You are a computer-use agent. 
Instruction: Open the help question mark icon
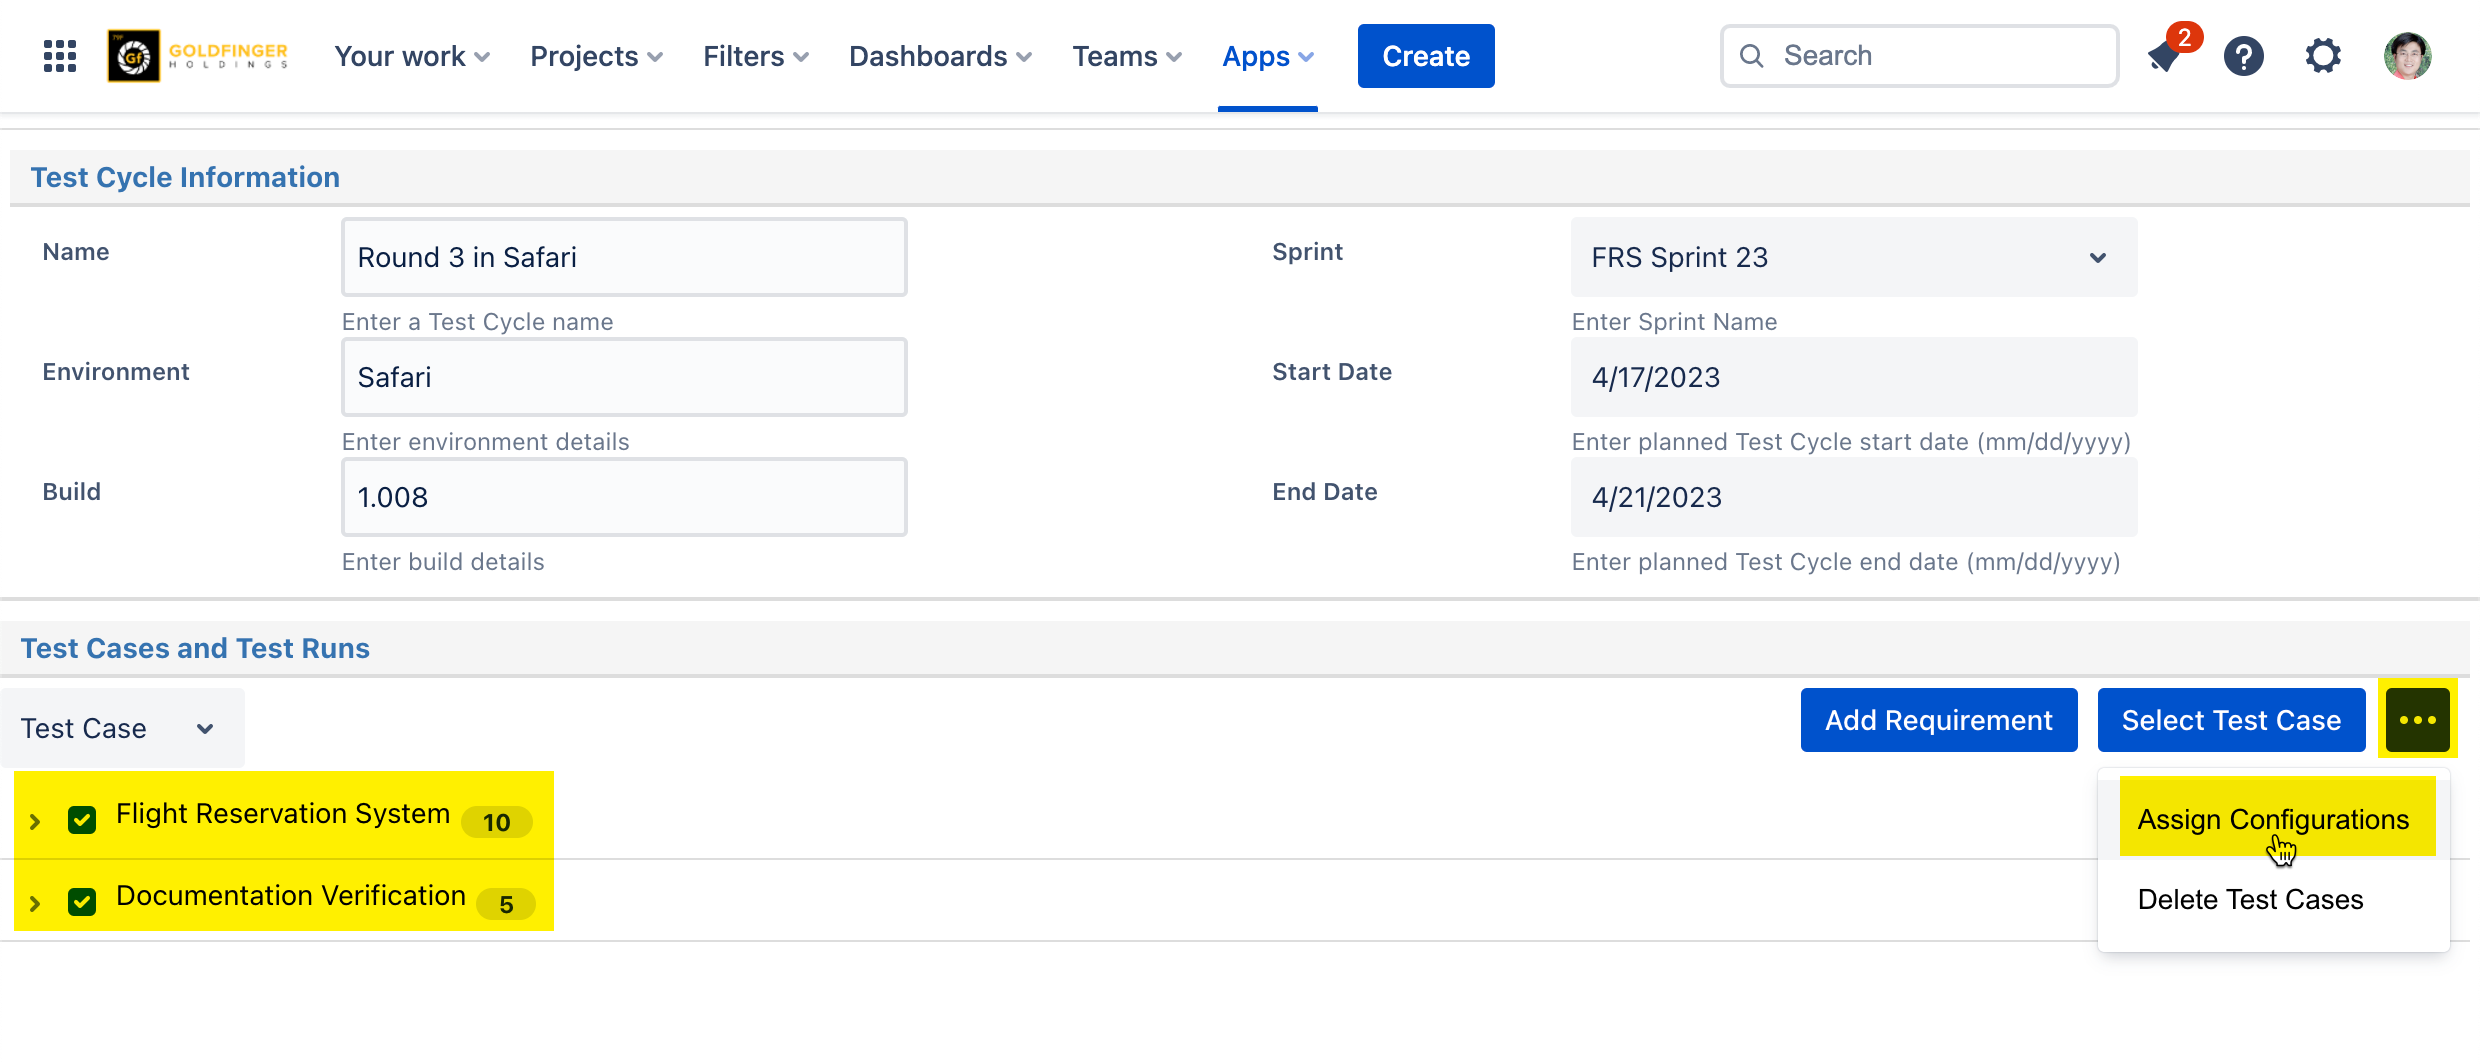pyautogui.click(x=2243, y=56)
